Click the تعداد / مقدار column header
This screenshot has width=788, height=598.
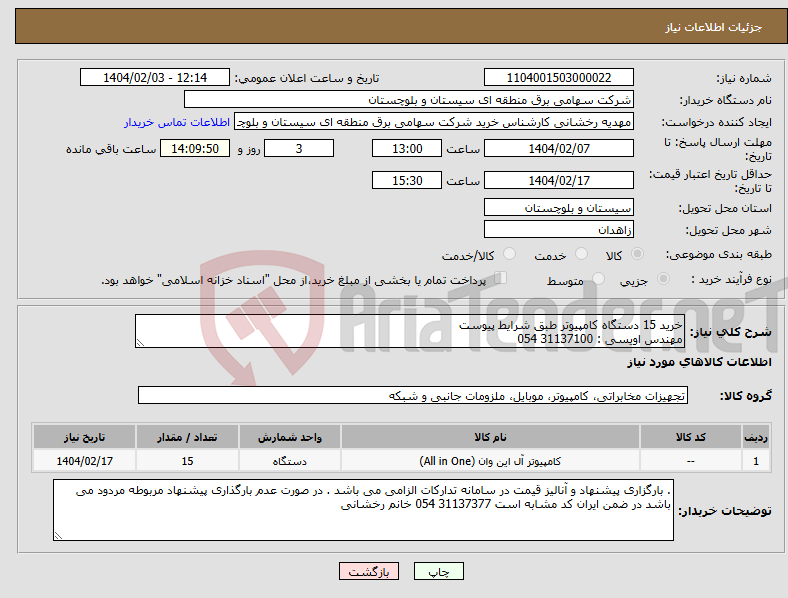(x=187, y=437)
